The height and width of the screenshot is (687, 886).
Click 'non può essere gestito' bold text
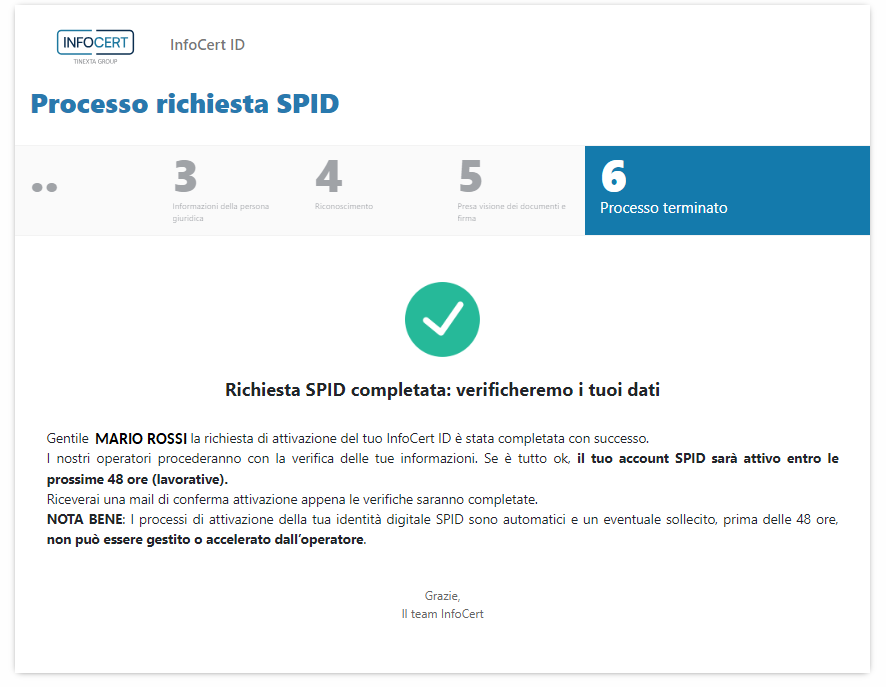[205, 540]
